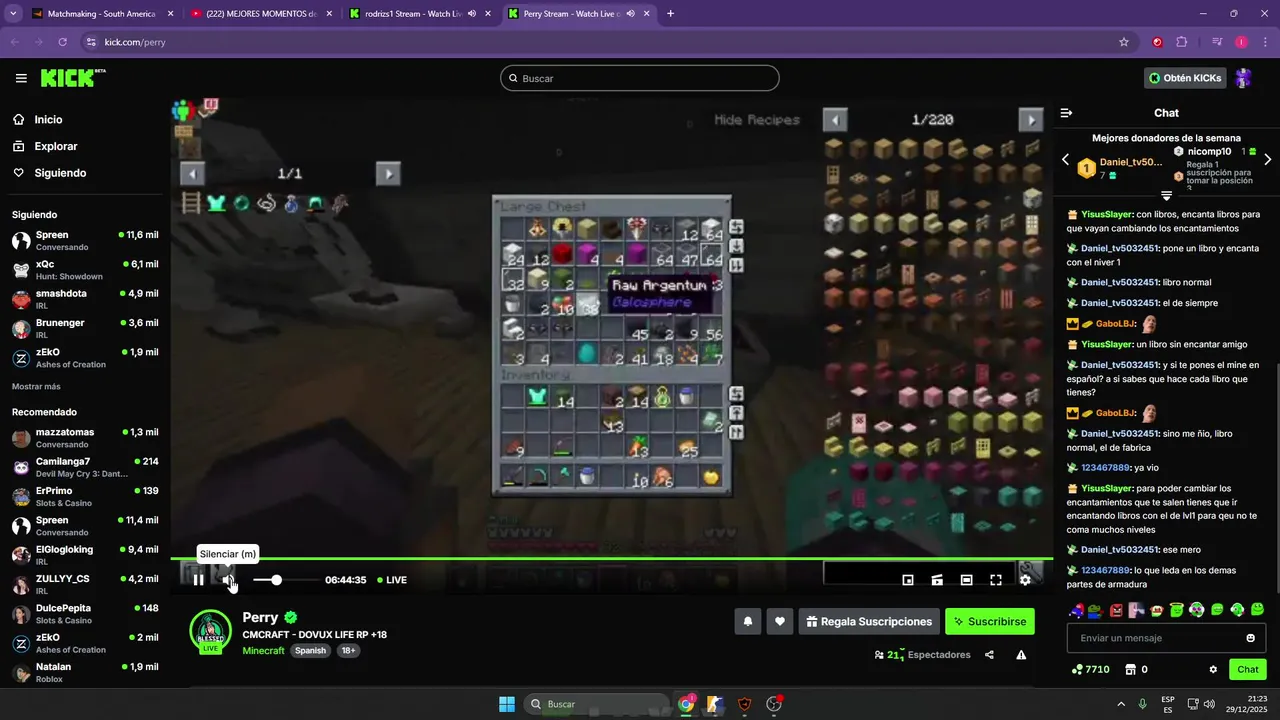The width and height of the screenshot is (1280, 720).
Task: Focus the Kick Buscar search field
Action: click(x=640, y=78)
